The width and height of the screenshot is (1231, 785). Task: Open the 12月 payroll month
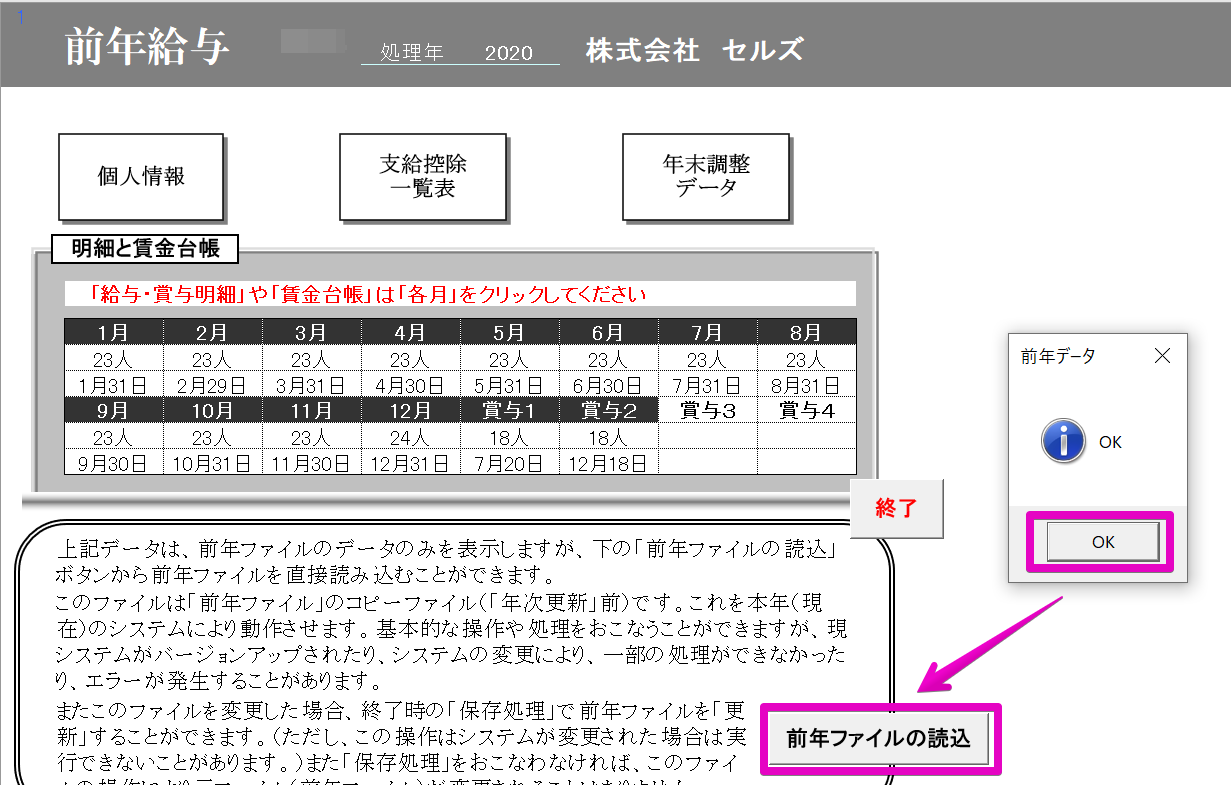(409, 410)
